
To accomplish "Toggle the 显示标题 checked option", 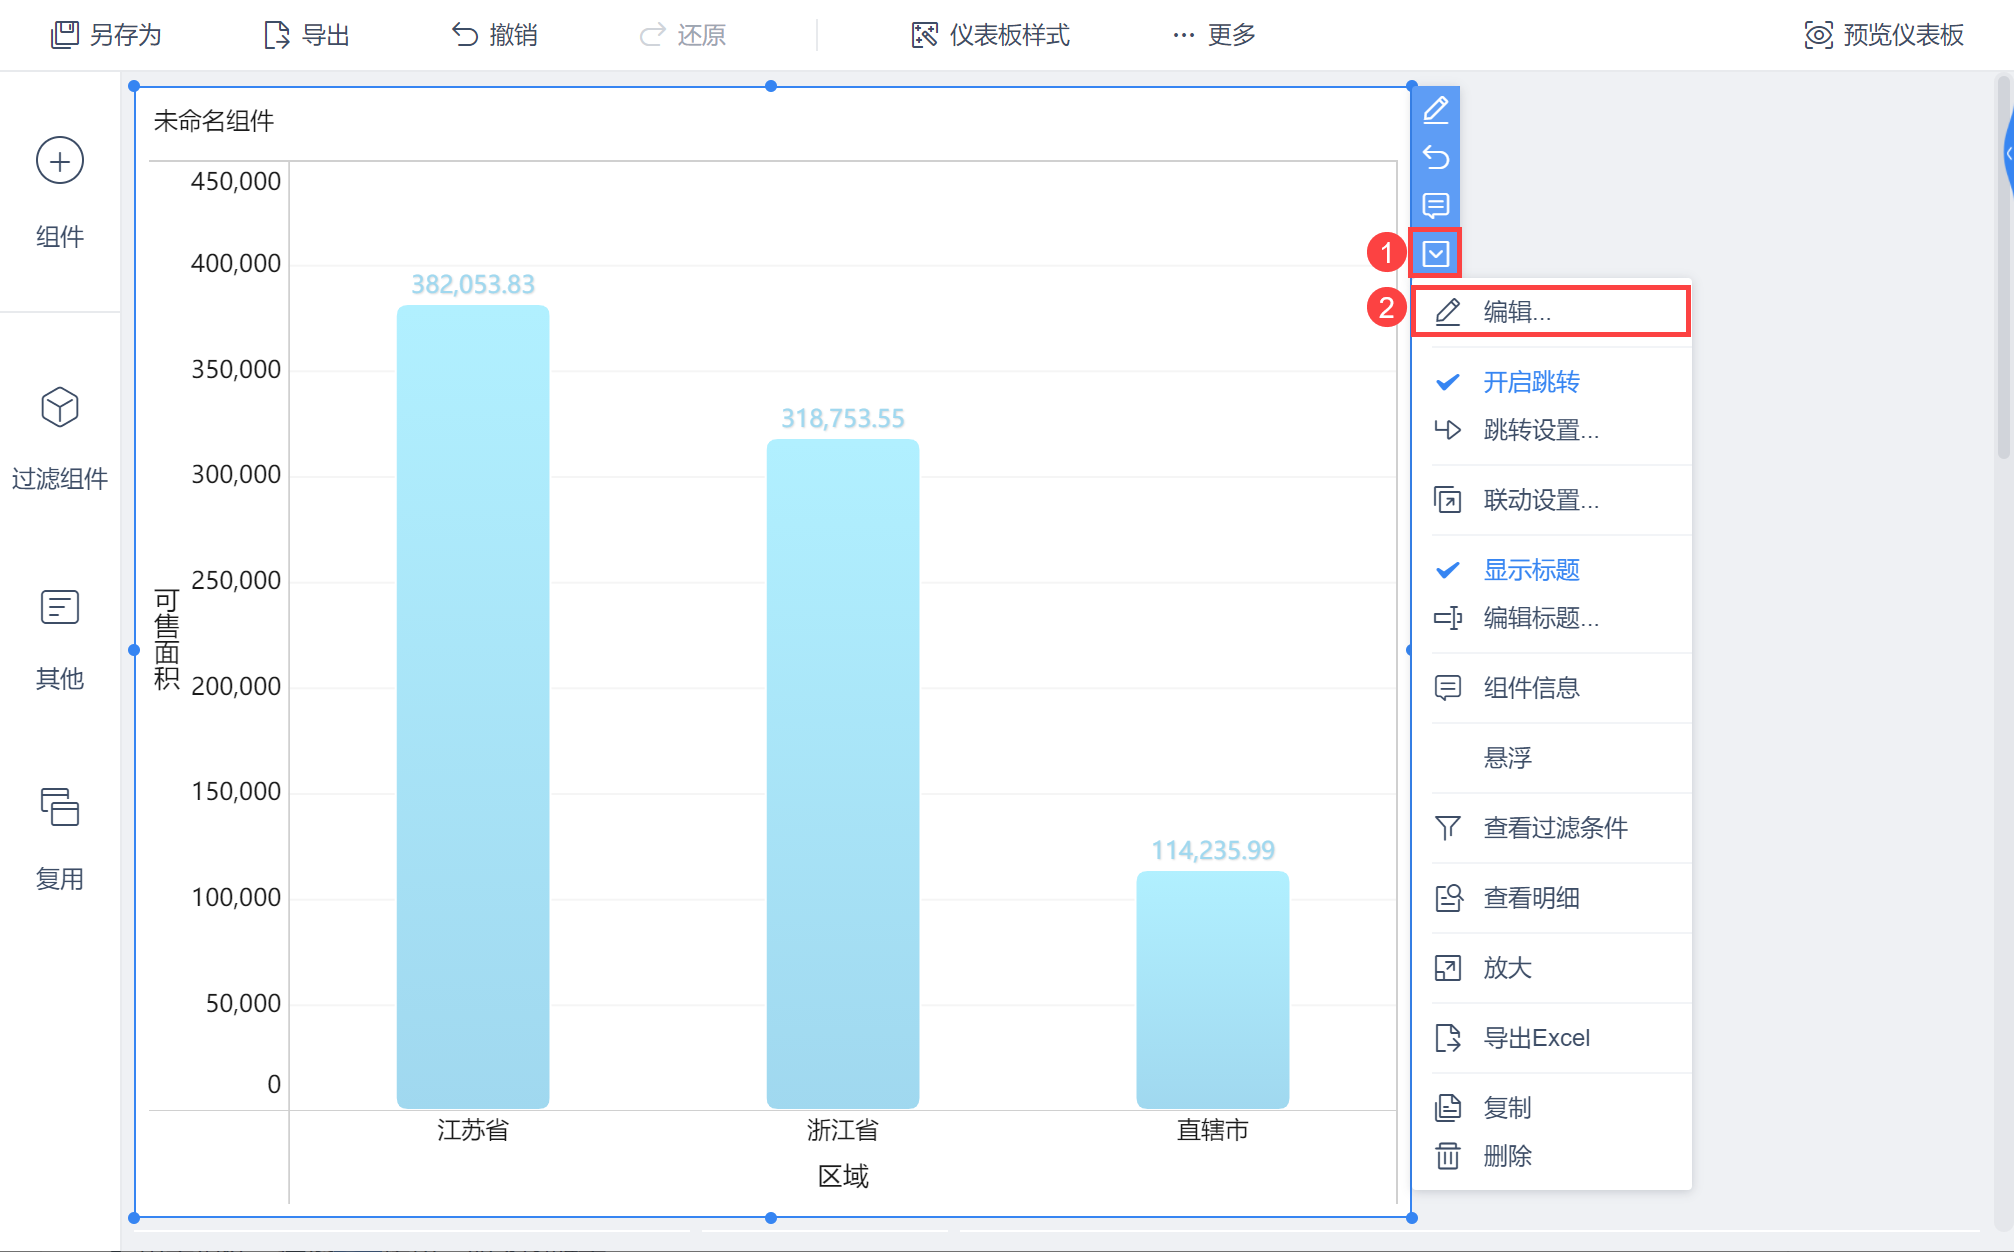I will 1531,570.
